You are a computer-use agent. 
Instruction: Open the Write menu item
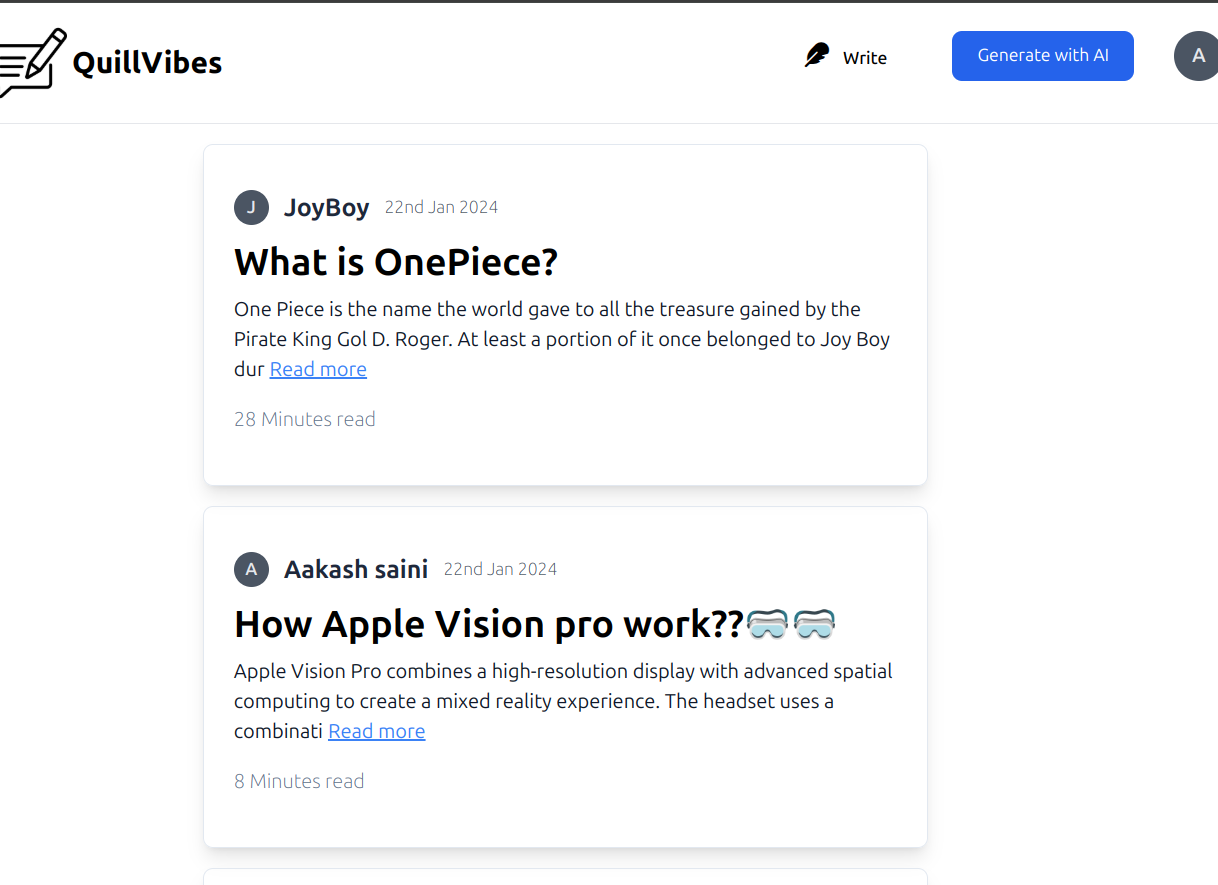coord(864,58)
